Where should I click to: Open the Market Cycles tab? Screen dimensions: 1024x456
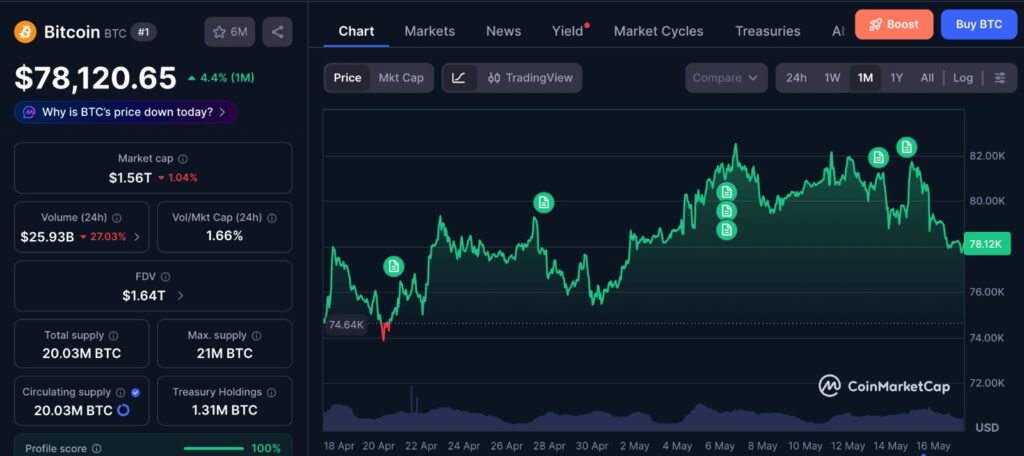click(x=658, y=31)
